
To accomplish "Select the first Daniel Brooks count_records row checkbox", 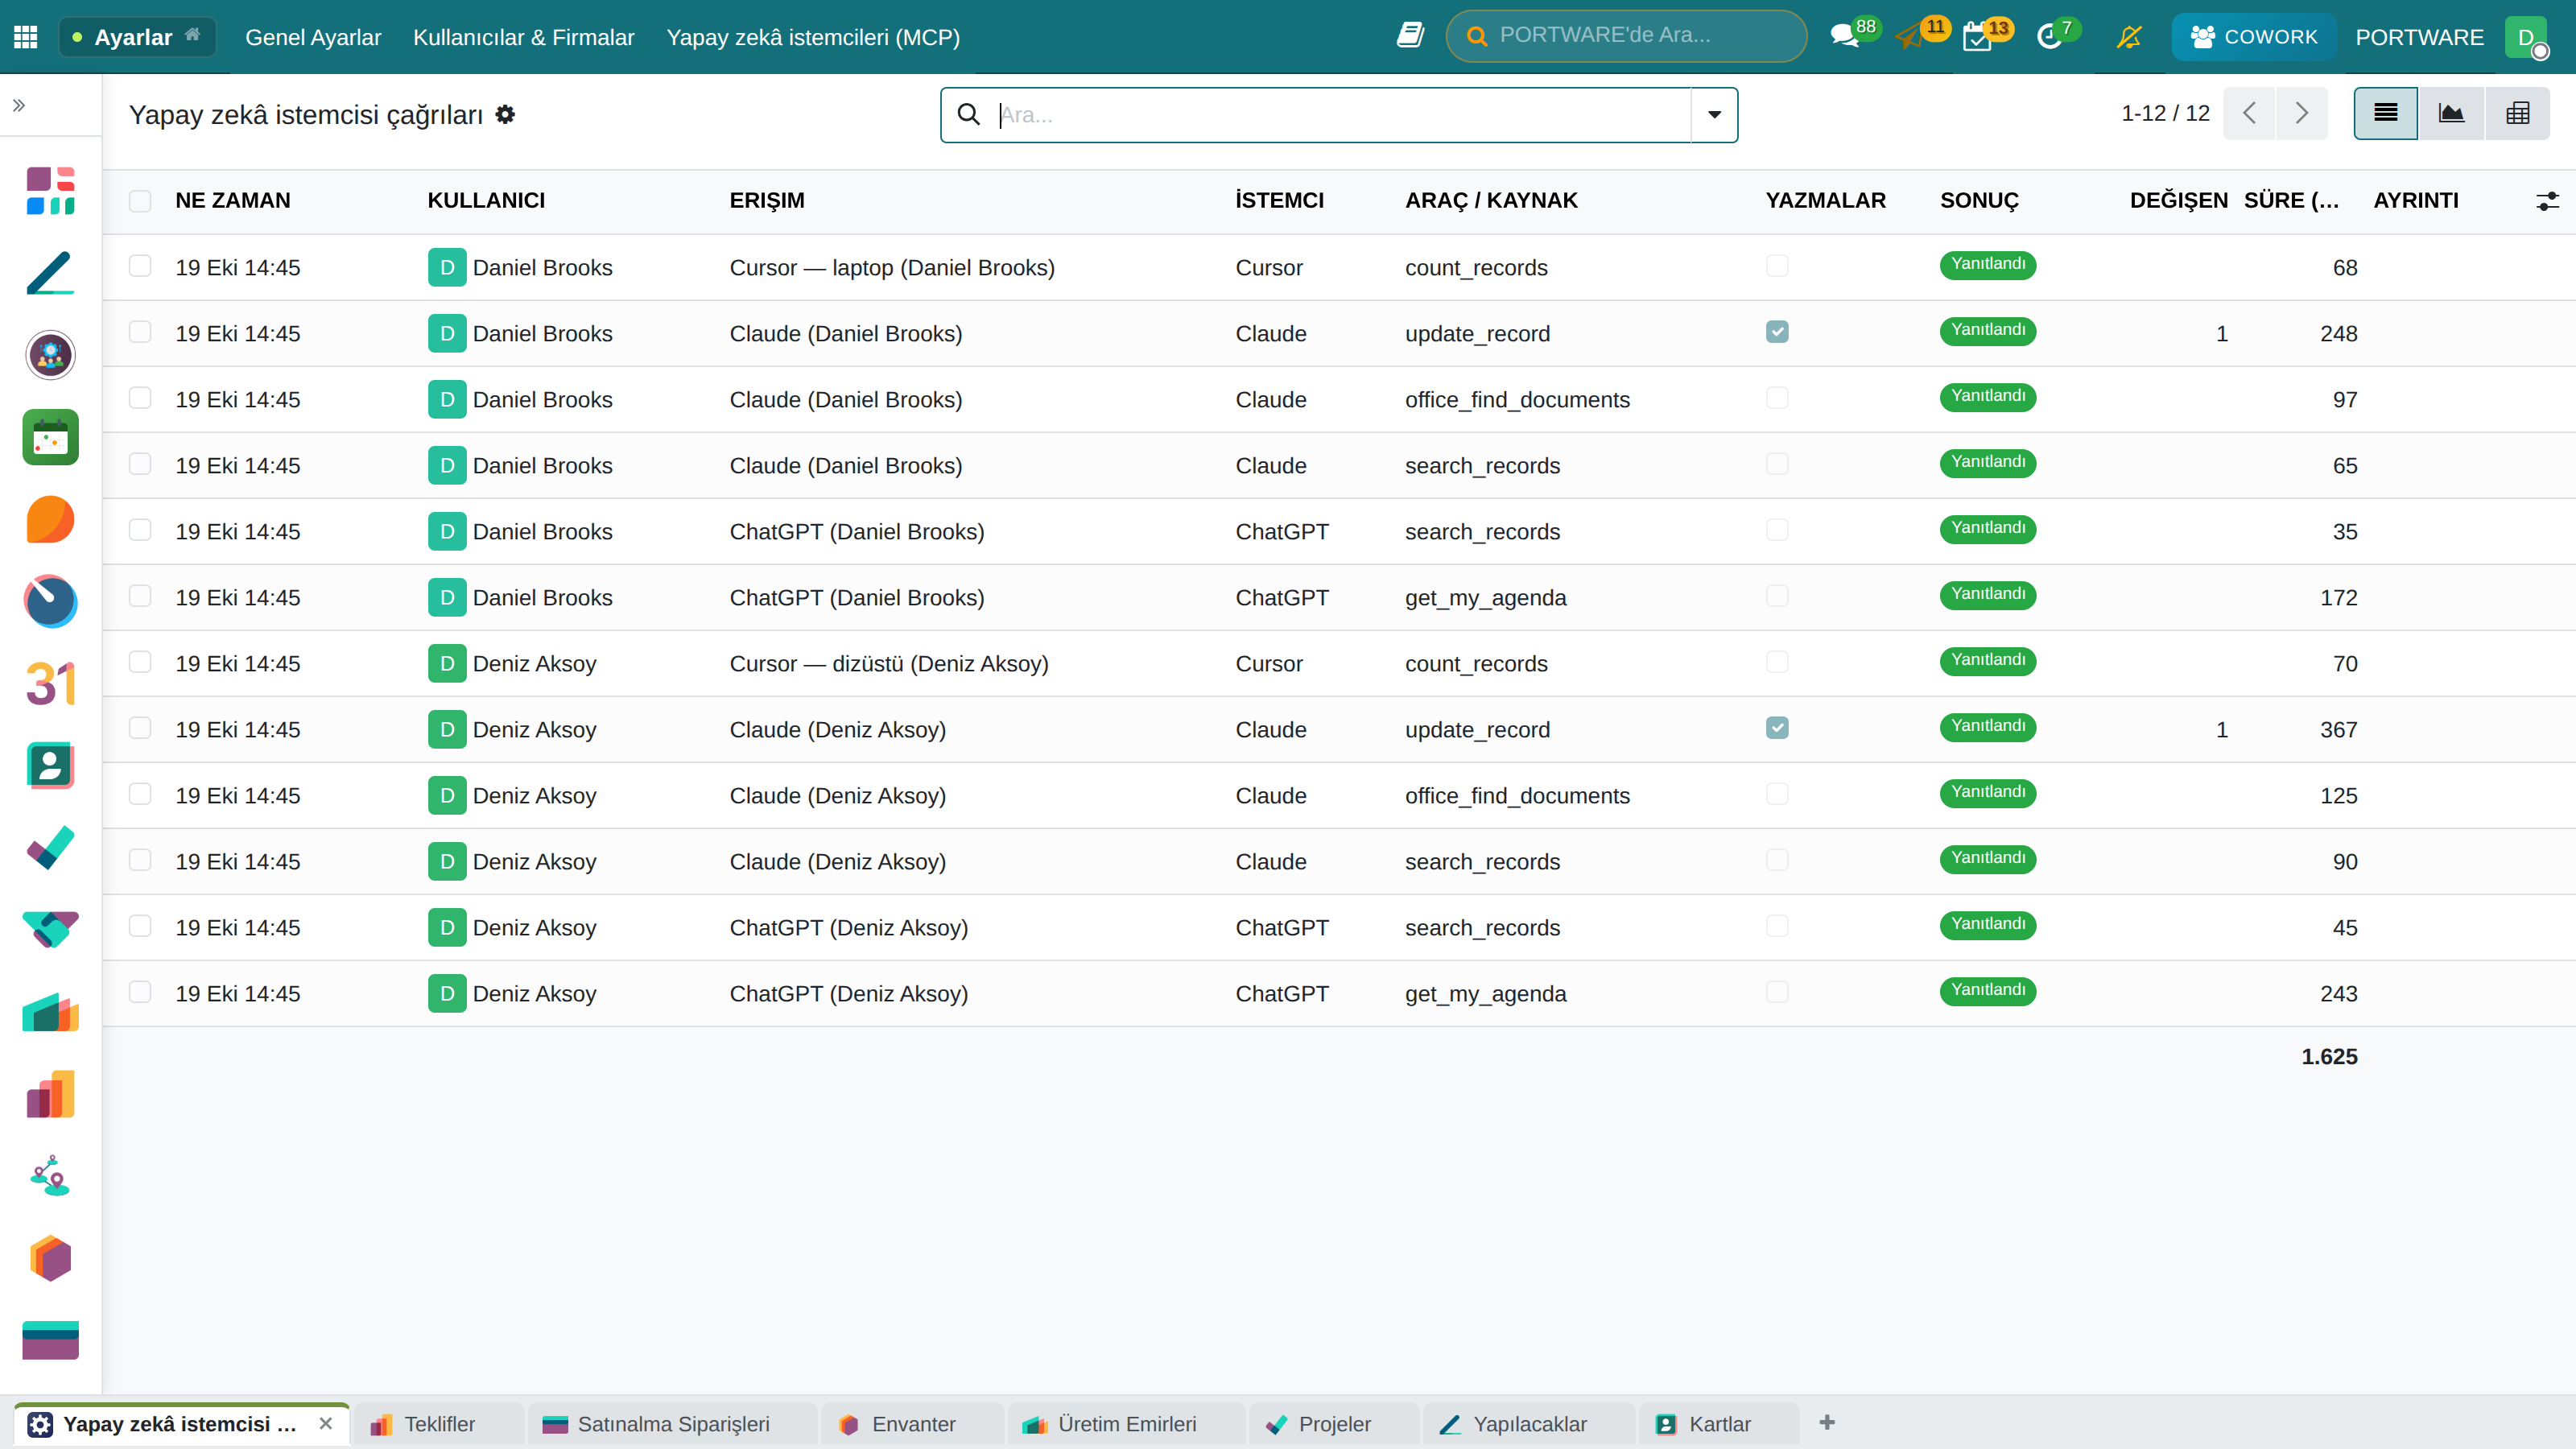I will pos(140,266).
